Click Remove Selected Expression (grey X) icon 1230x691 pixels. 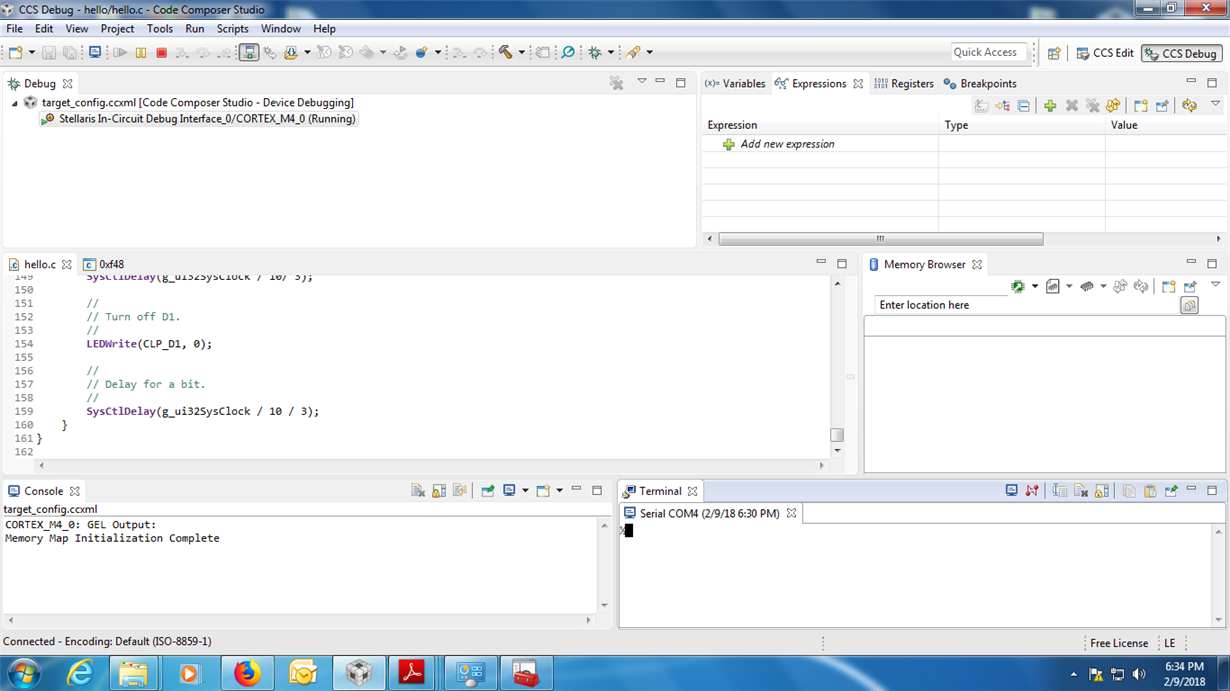tap(1072, 106)
